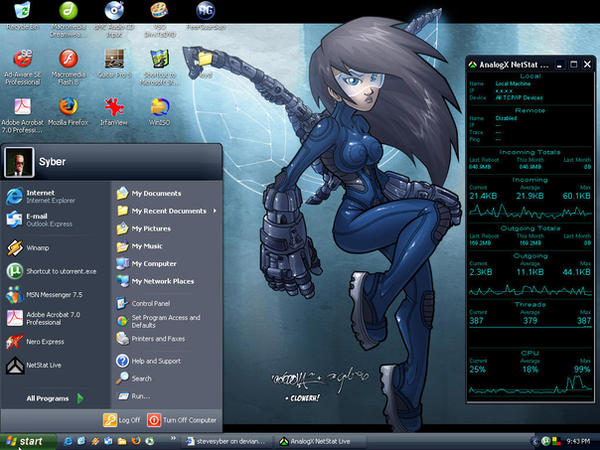Open the folder icon in Quick Launch

(x=122, y=441)
